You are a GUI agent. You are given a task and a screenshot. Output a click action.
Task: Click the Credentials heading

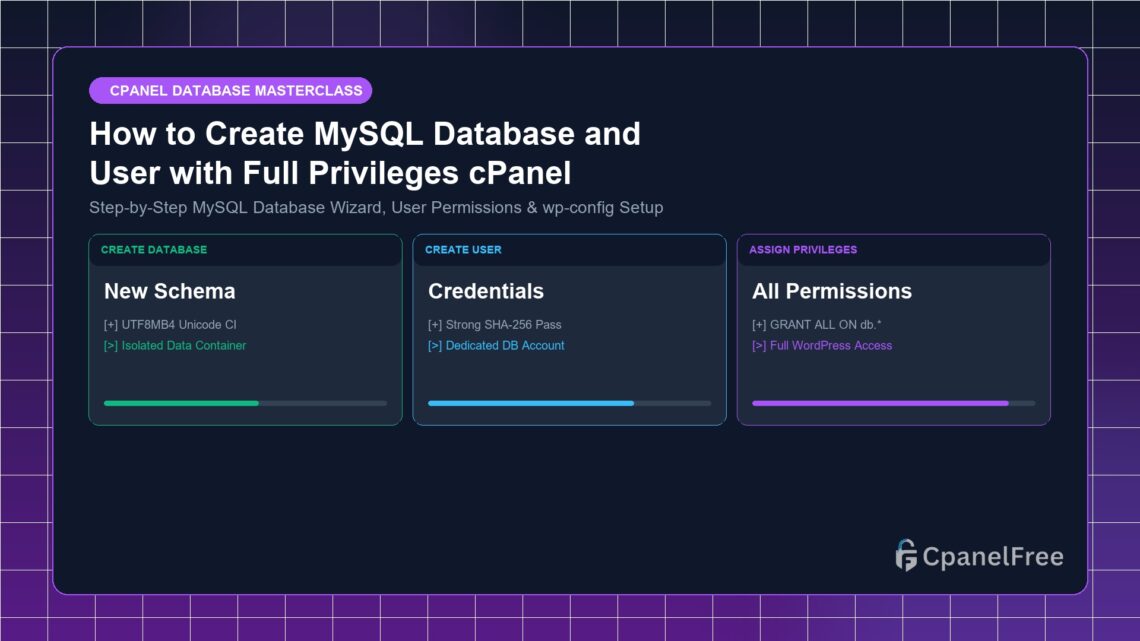pyautogui.click(x=486, y=291)
